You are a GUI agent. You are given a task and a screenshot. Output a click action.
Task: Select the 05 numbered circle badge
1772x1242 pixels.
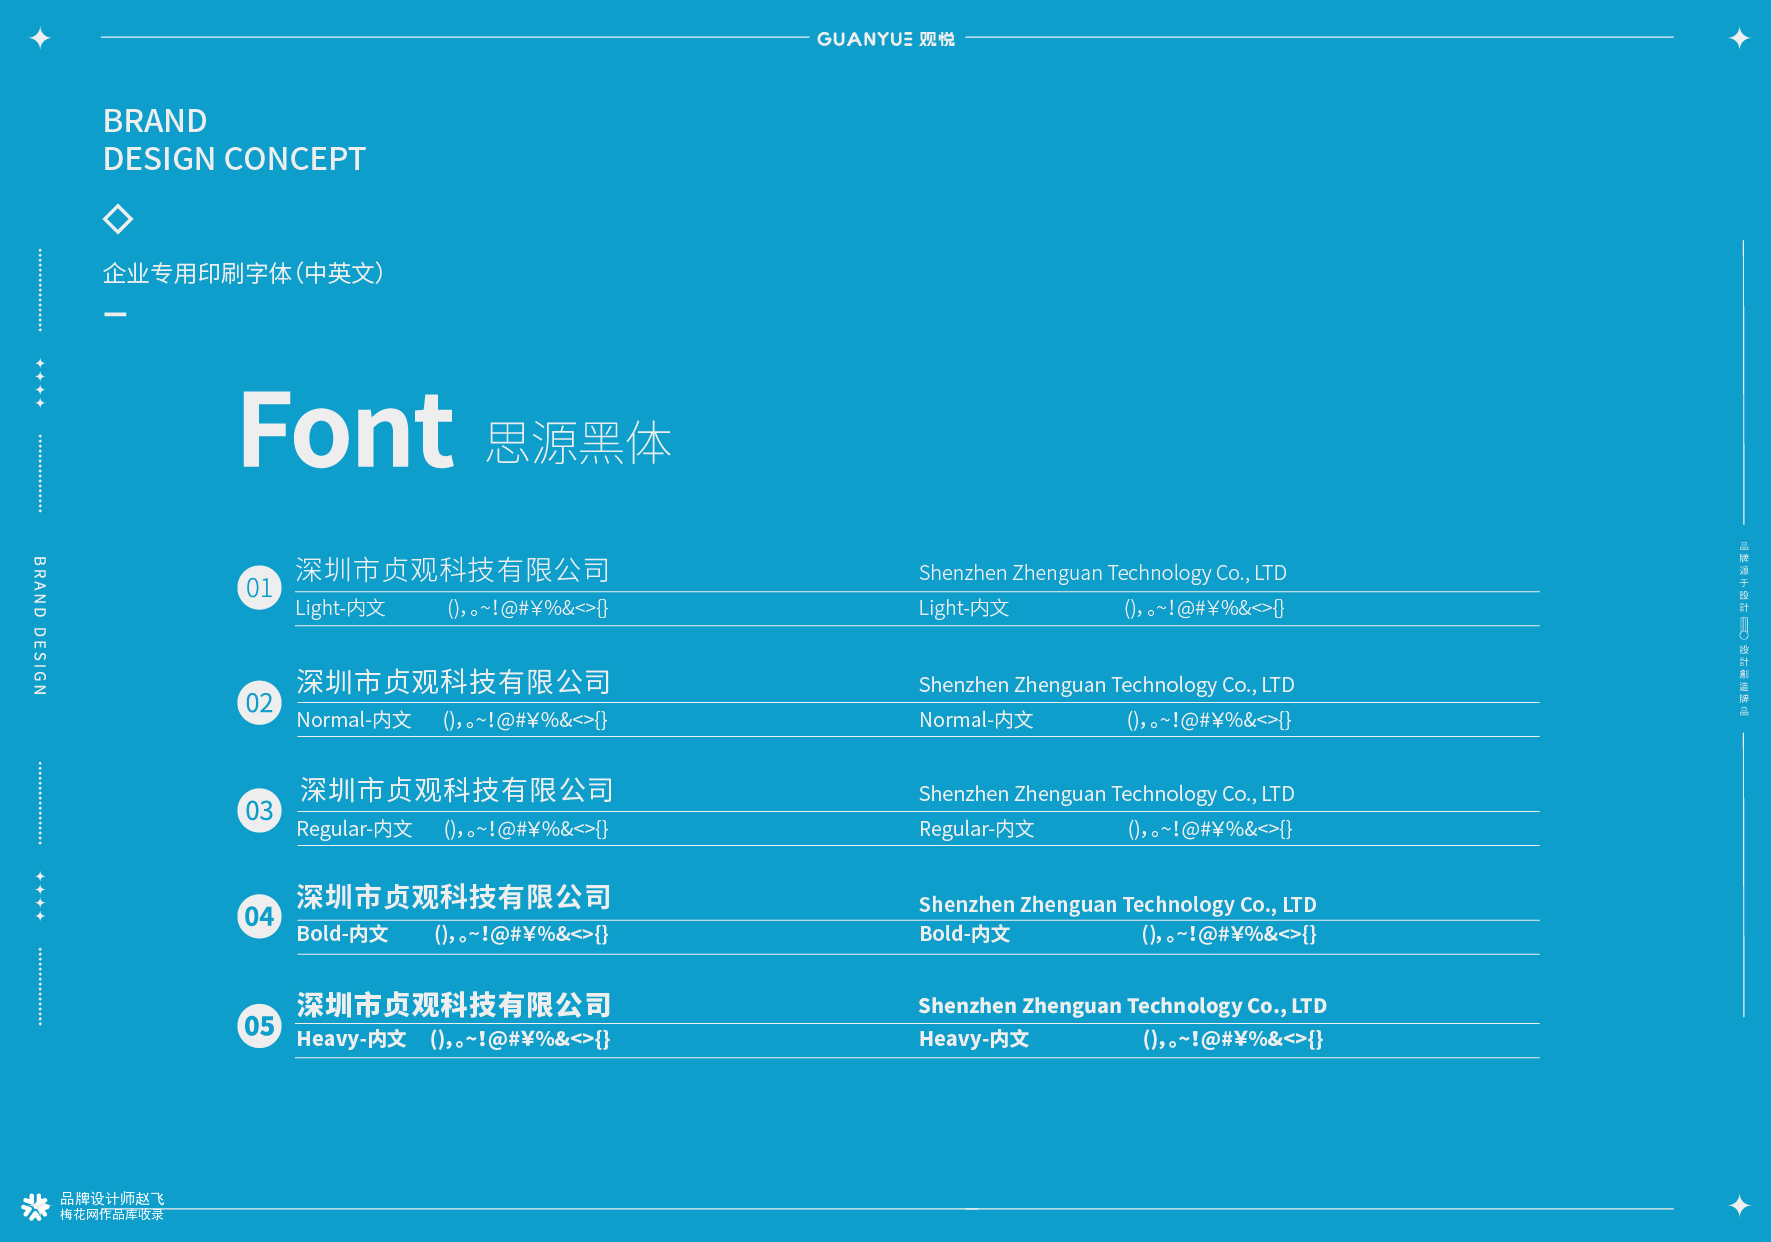(259, 1026)
